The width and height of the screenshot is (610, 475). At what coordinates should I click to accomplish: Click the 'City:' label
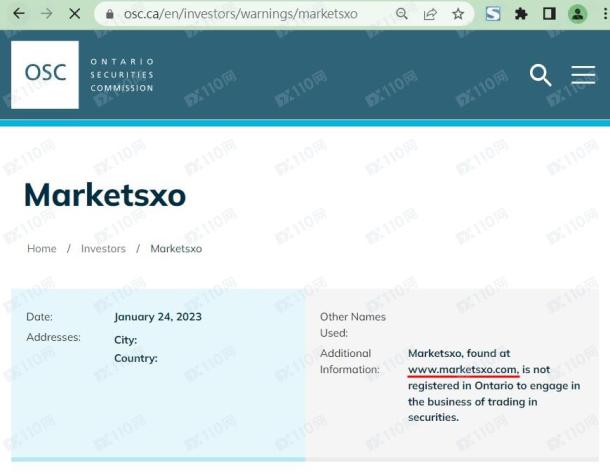[125, 340]
